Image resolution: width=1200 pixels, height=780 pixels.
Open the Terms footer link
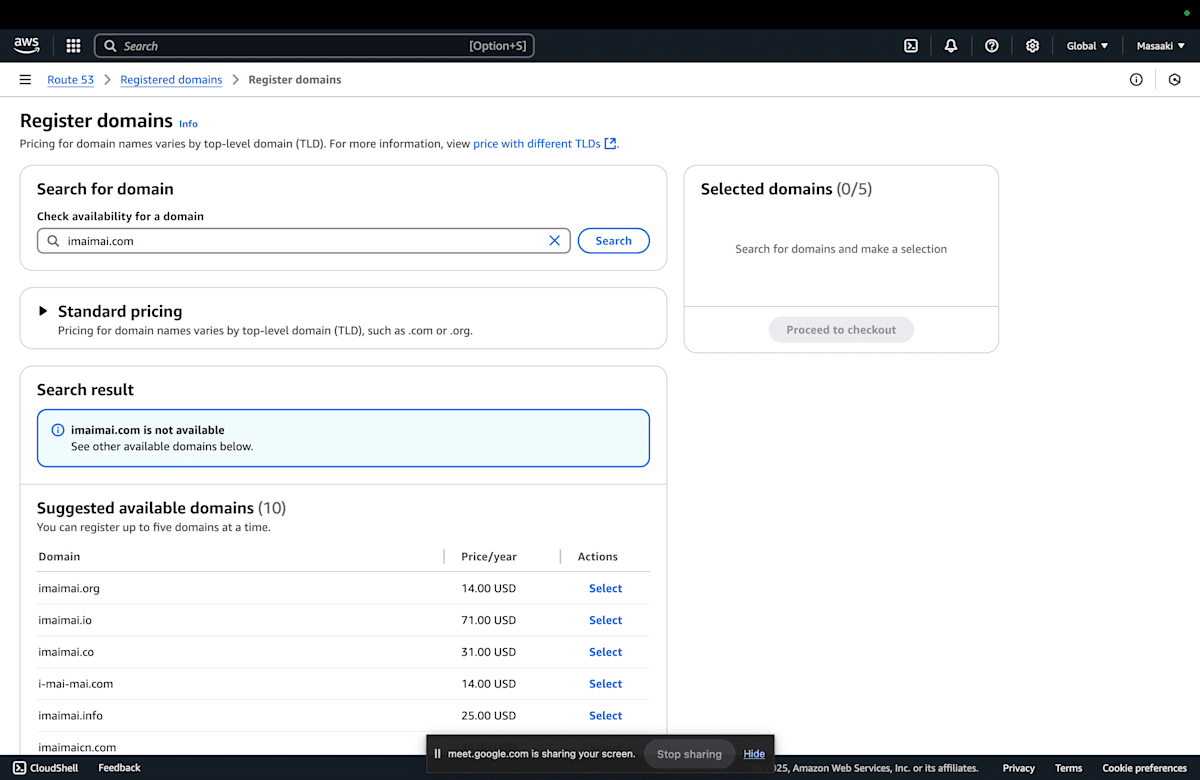coord(1068,768)
